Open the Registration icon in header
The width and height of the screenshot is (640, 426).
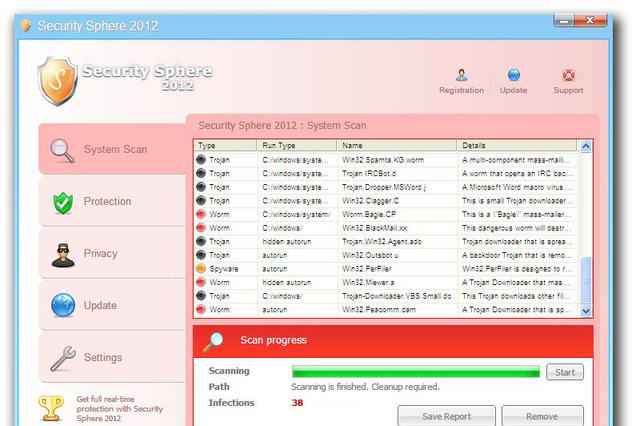coord(462,75)
